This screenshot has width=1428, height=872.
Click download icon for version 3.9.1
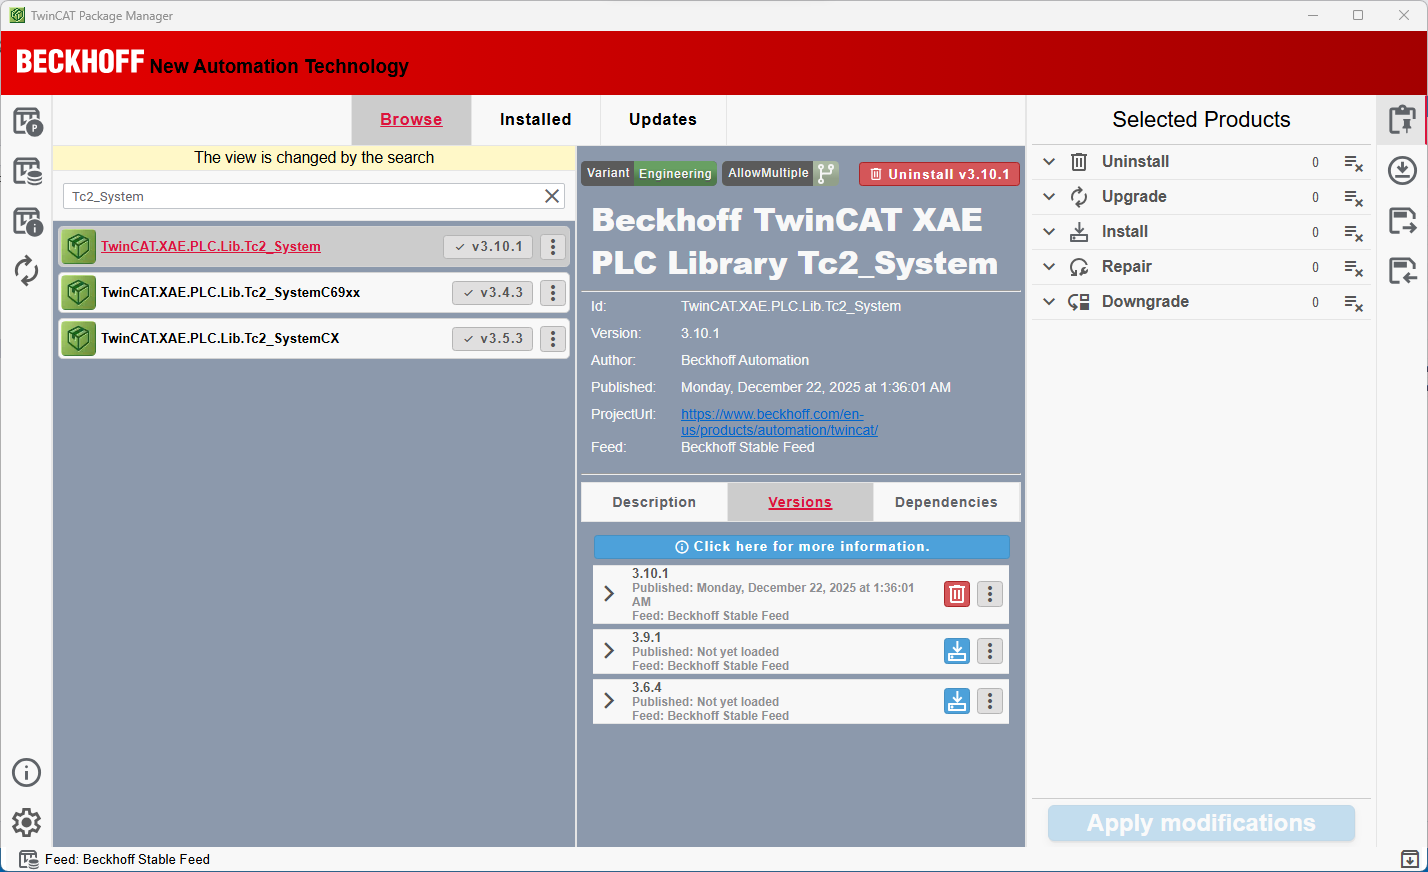tap(957, 651)
